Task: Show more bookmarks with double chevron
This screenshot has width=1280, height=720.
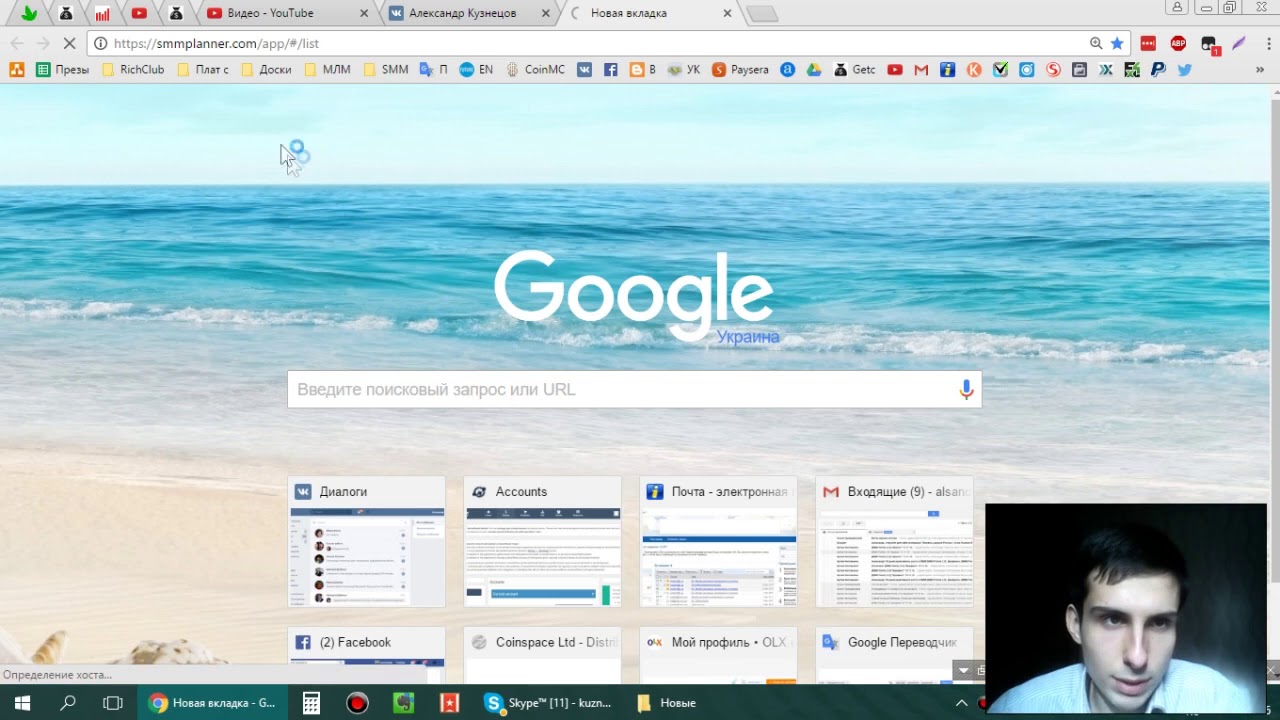Action: [x=1260, y=69]
